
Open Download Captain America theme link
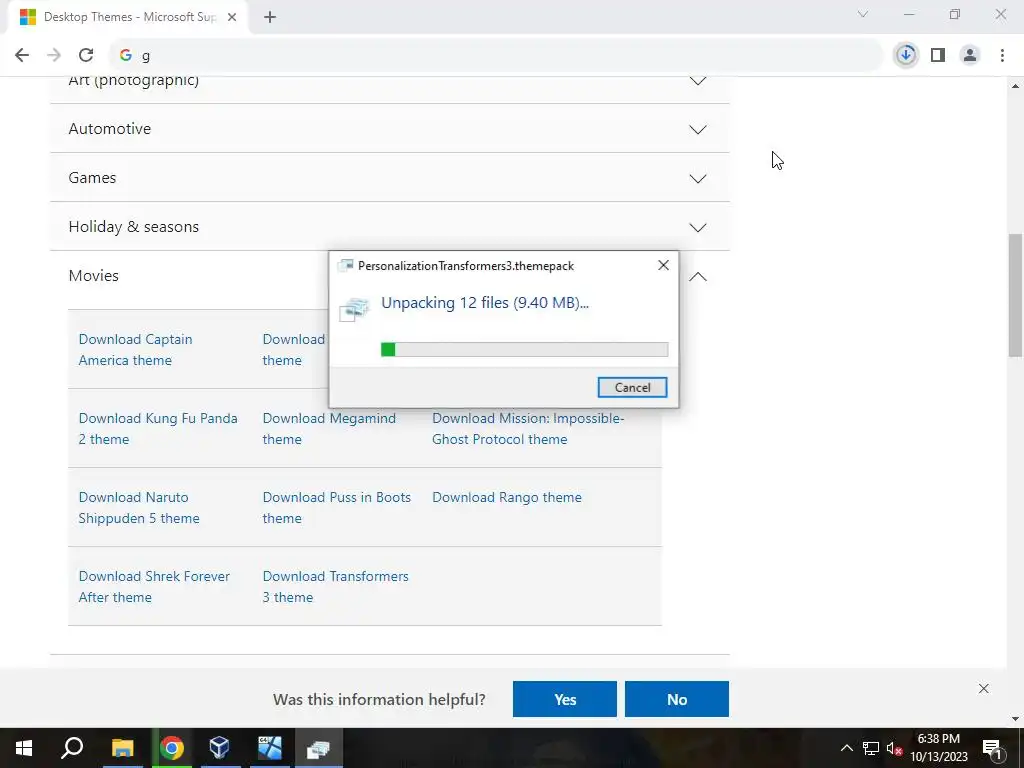135,349
